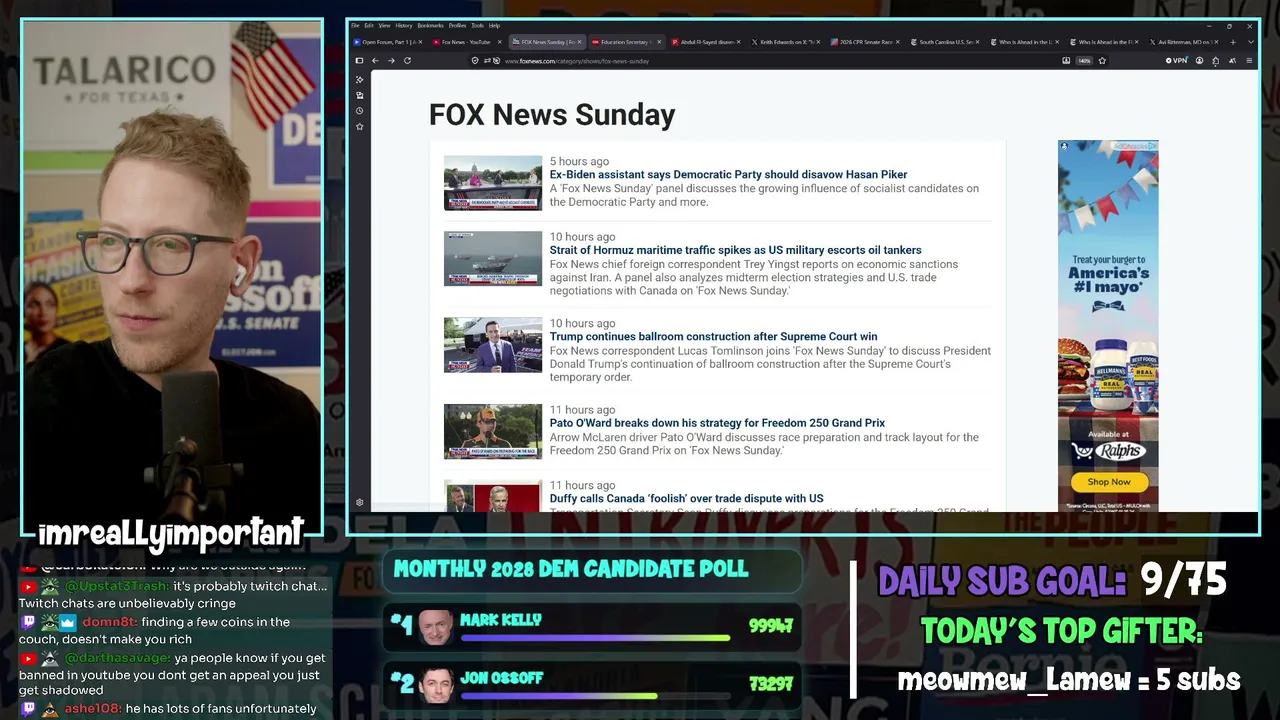Image resolution: width=1280 pixels, height=720 pixels.
Task: Open the extensions toolbar icon
Action: (x=1215, y=61)
